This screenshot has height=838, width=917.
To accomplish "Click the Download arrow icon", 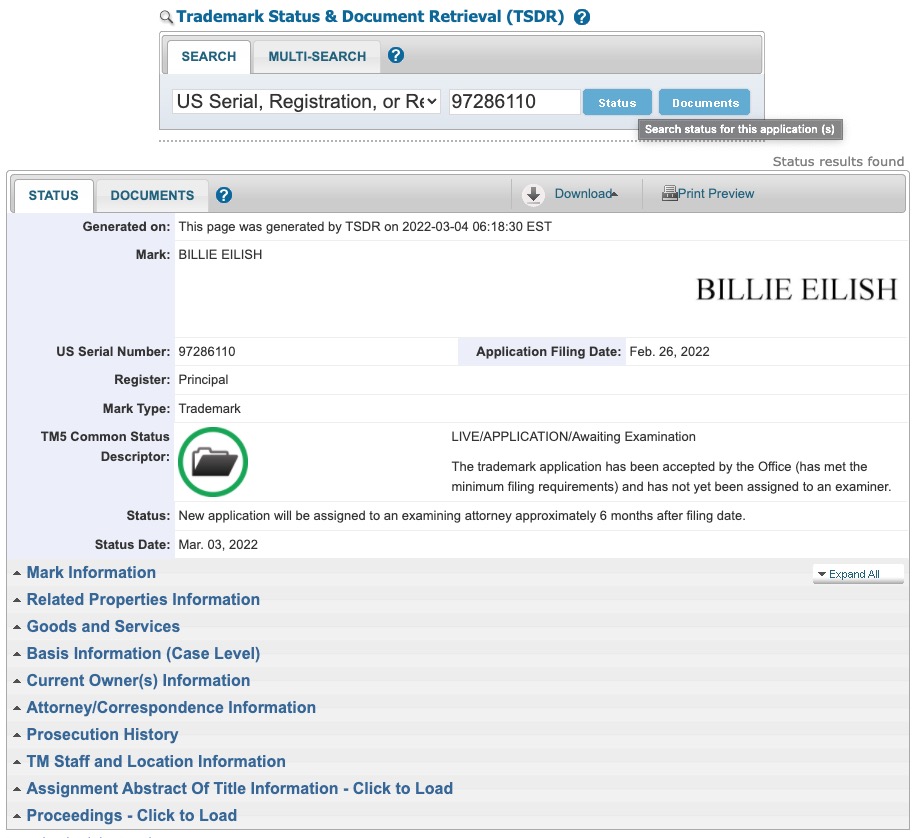I will click(x=533, y=193).
